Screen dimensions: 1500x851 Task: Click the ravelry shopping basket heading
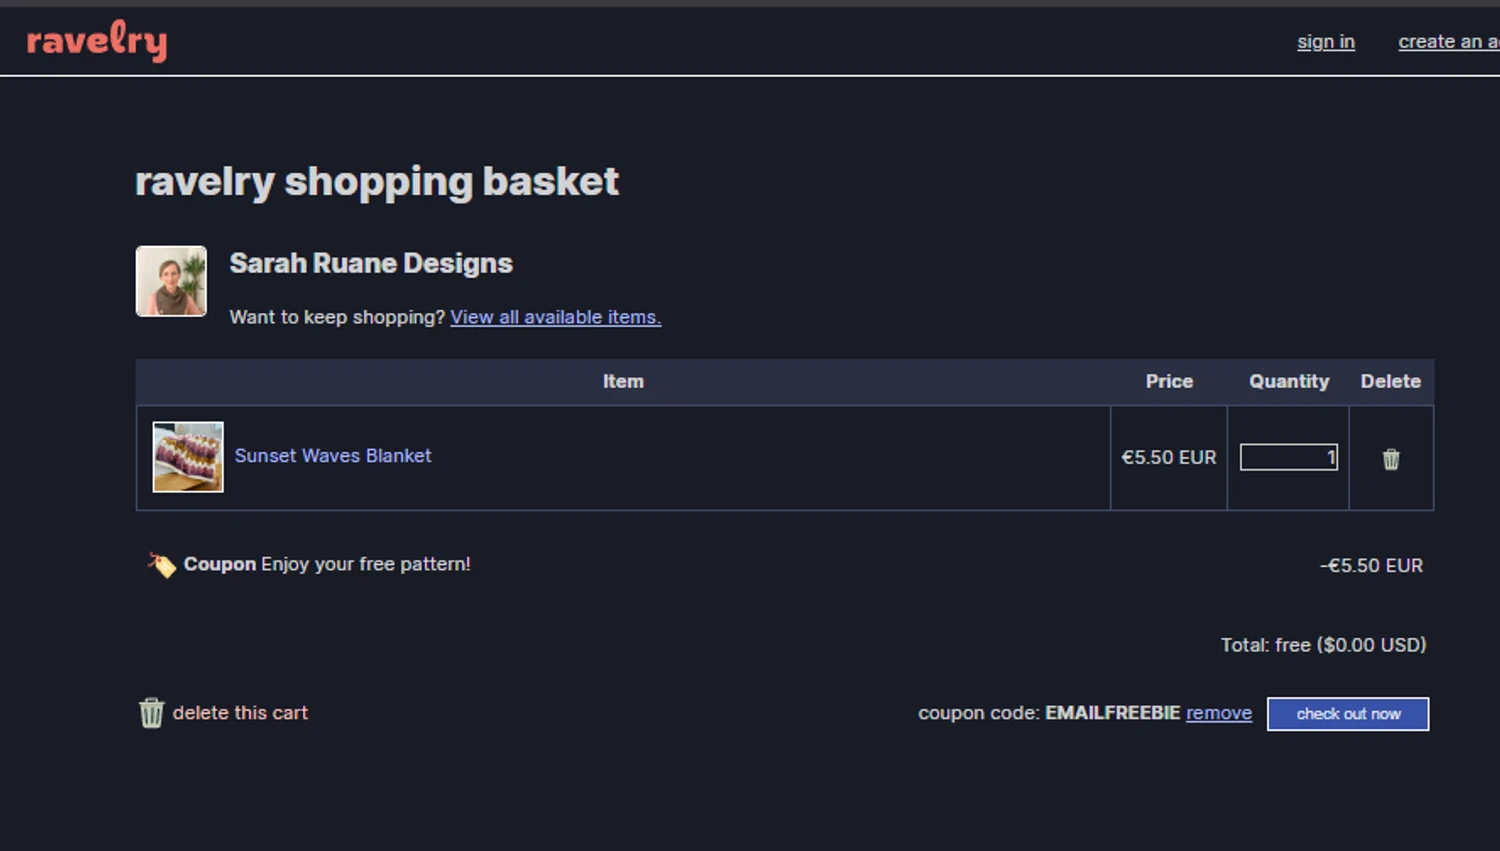click(x=377, y=182)
